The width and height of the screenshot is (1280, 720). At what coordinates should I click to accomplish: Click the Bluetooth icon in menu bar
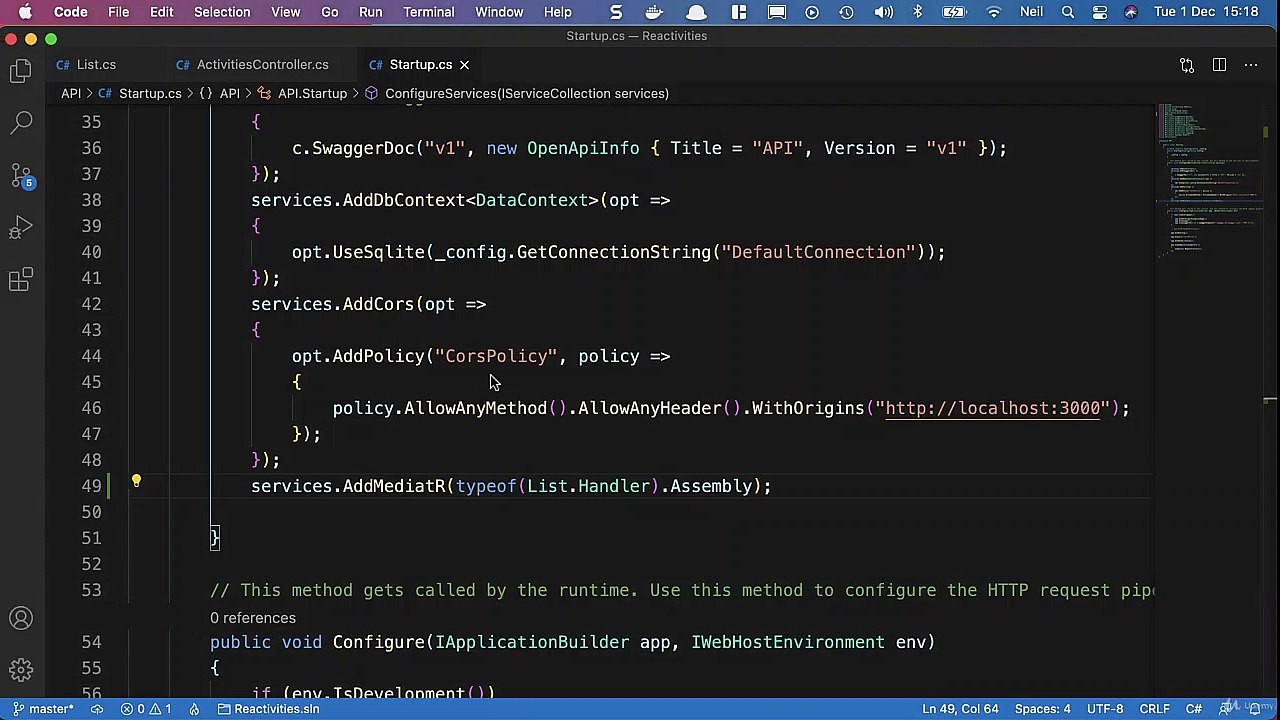pyautogui.click(x=918, y=12)
